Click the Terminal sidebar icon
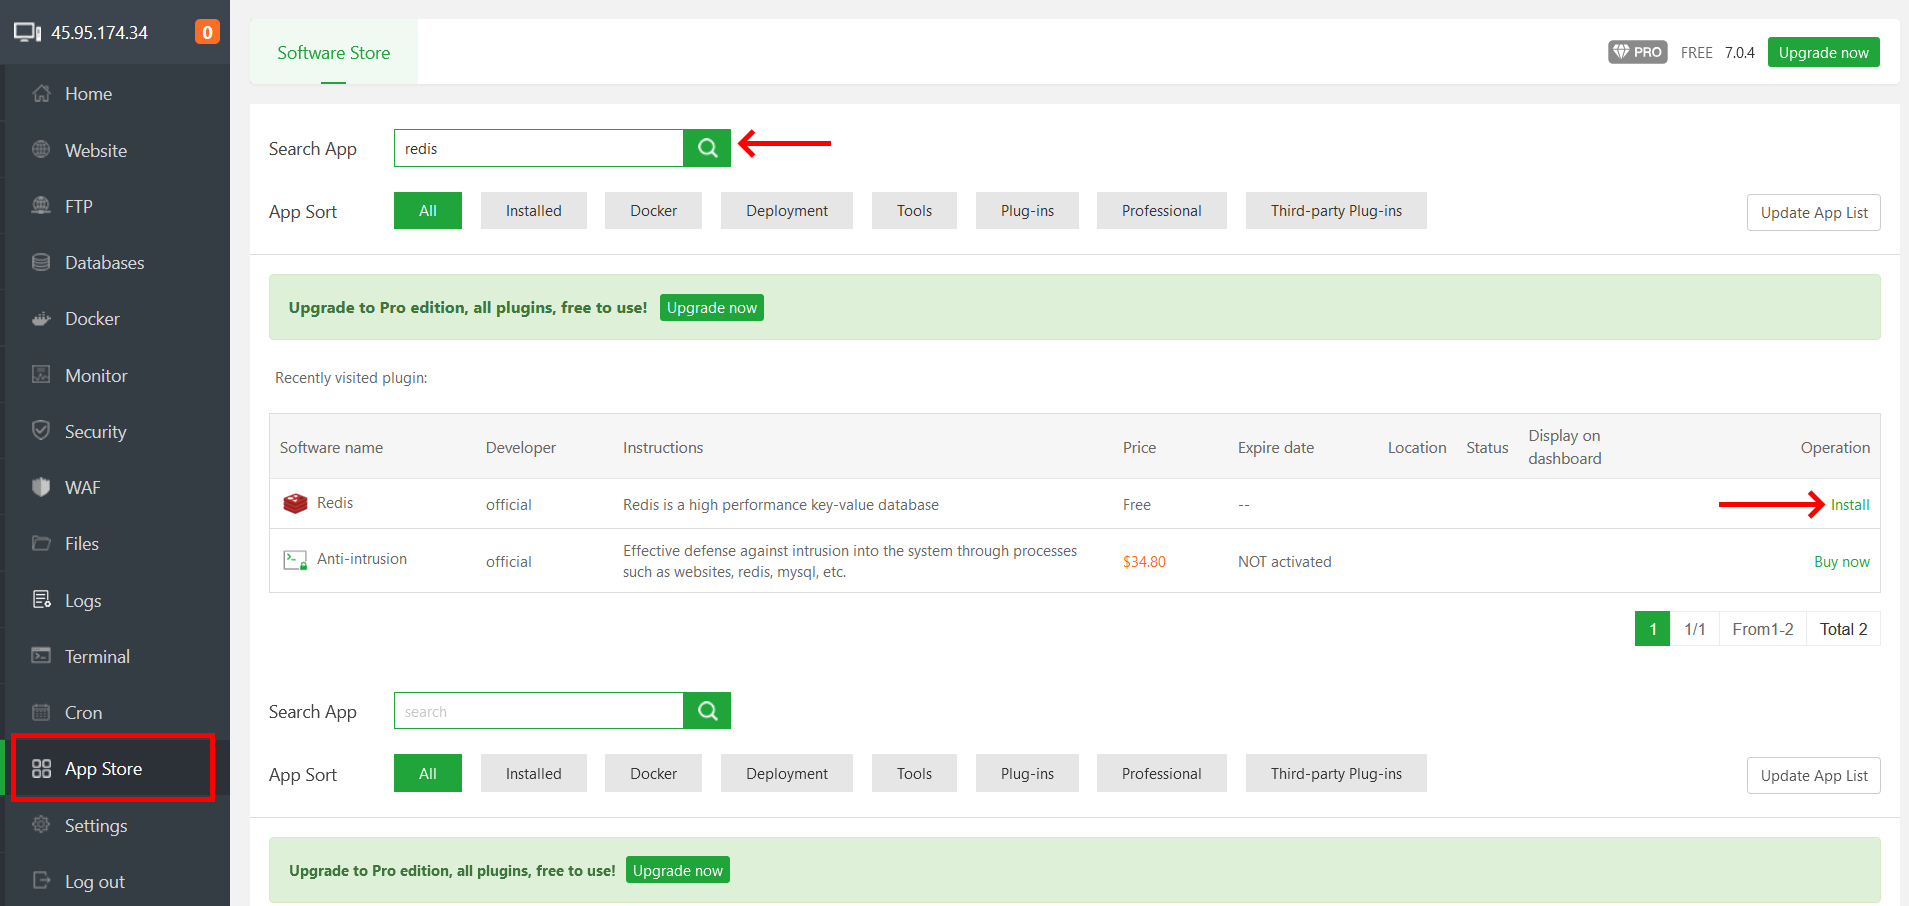The image size is (1909, 906). pos(41,656)
